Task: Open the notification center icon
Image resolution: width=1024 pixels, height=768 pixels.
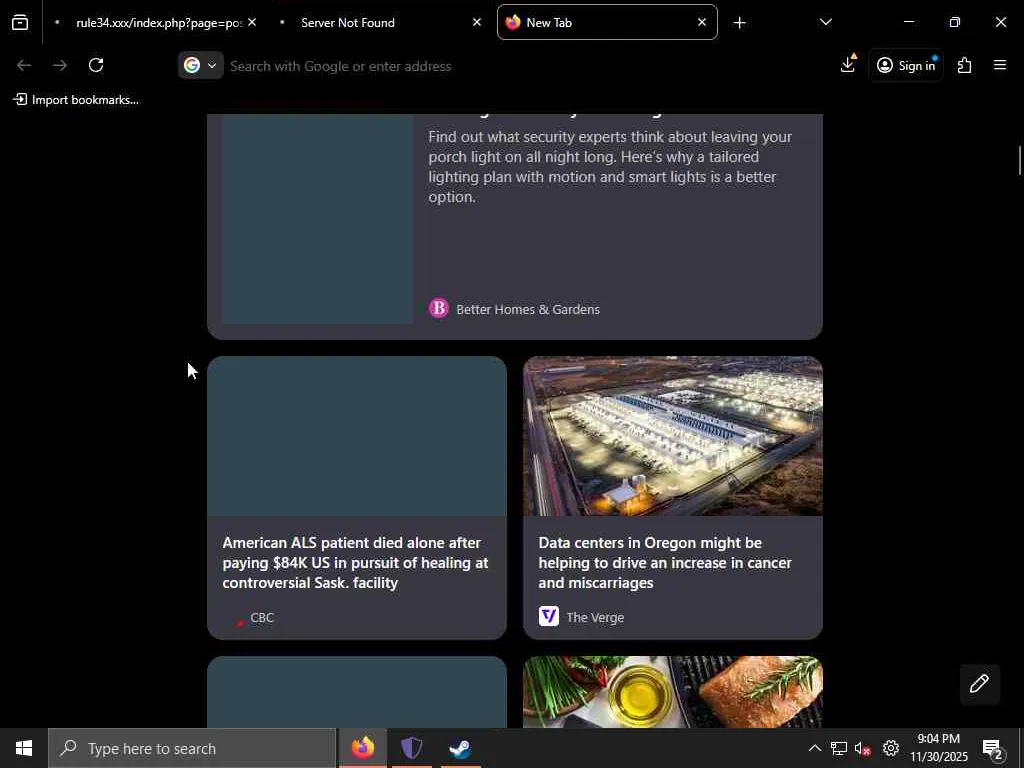Action: point(993,748)
